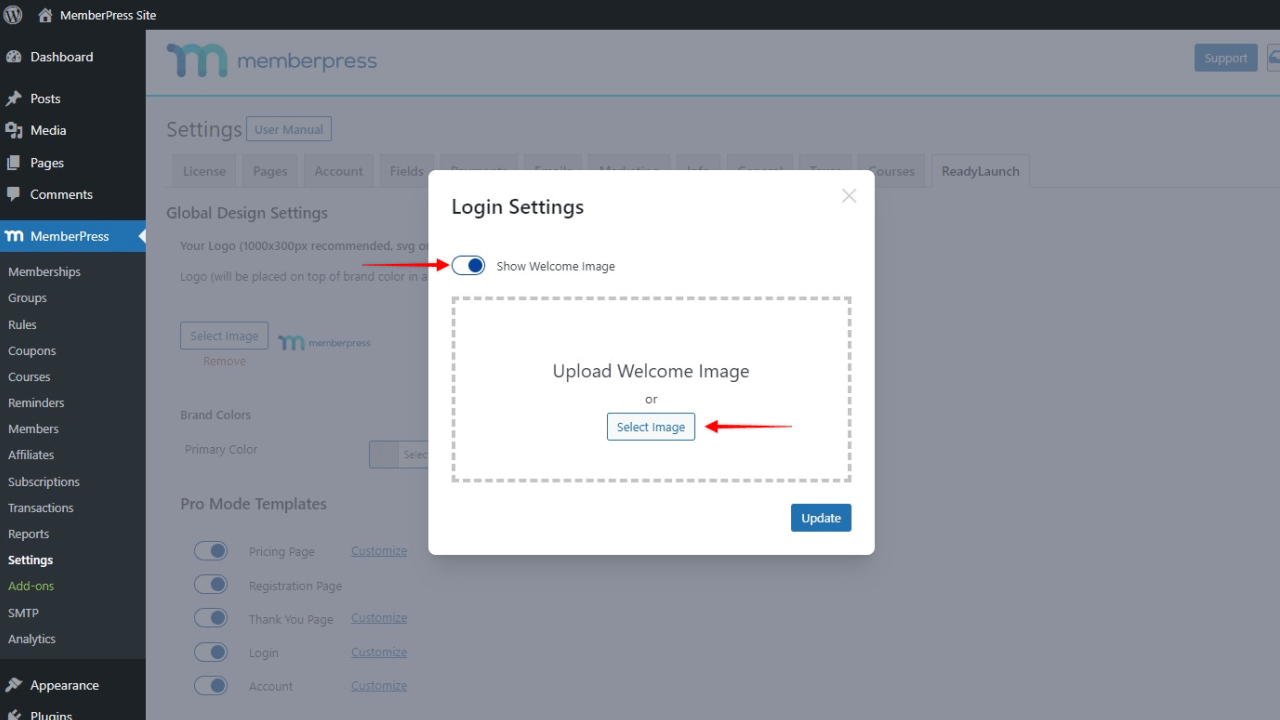Image resolution: width=1280 pixels, height=720 pixels.
Task: Close the Login Settings dialog
Action: [x=849, y=196]
